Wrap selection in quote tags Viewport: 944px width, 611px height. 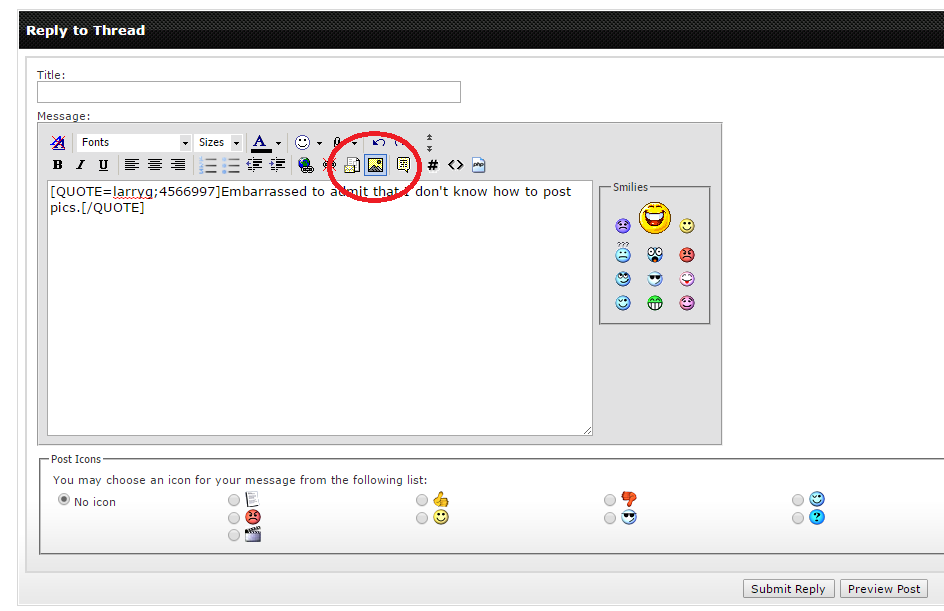[403, 165]
